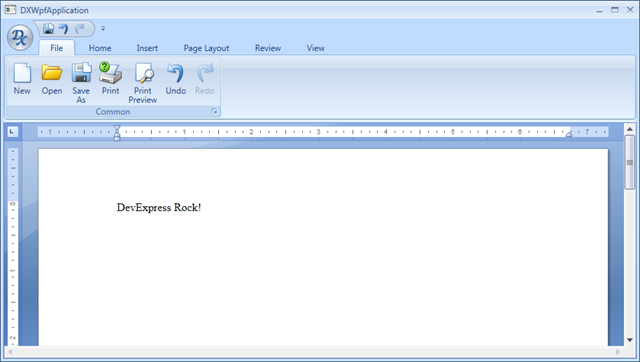Click the right indent marker on ruler
The image size is (640, 362).
coord(569,134)
